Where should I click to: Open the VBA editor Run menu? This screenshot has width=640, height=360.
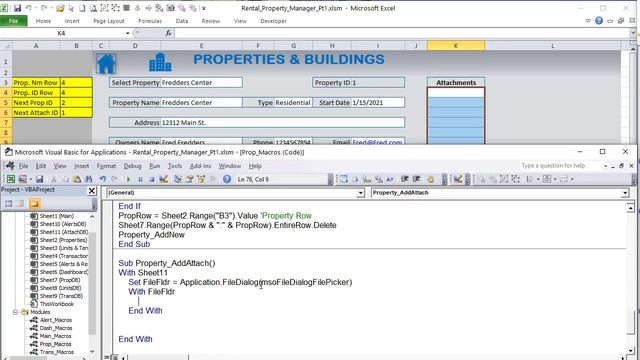(x=155, y=166)
